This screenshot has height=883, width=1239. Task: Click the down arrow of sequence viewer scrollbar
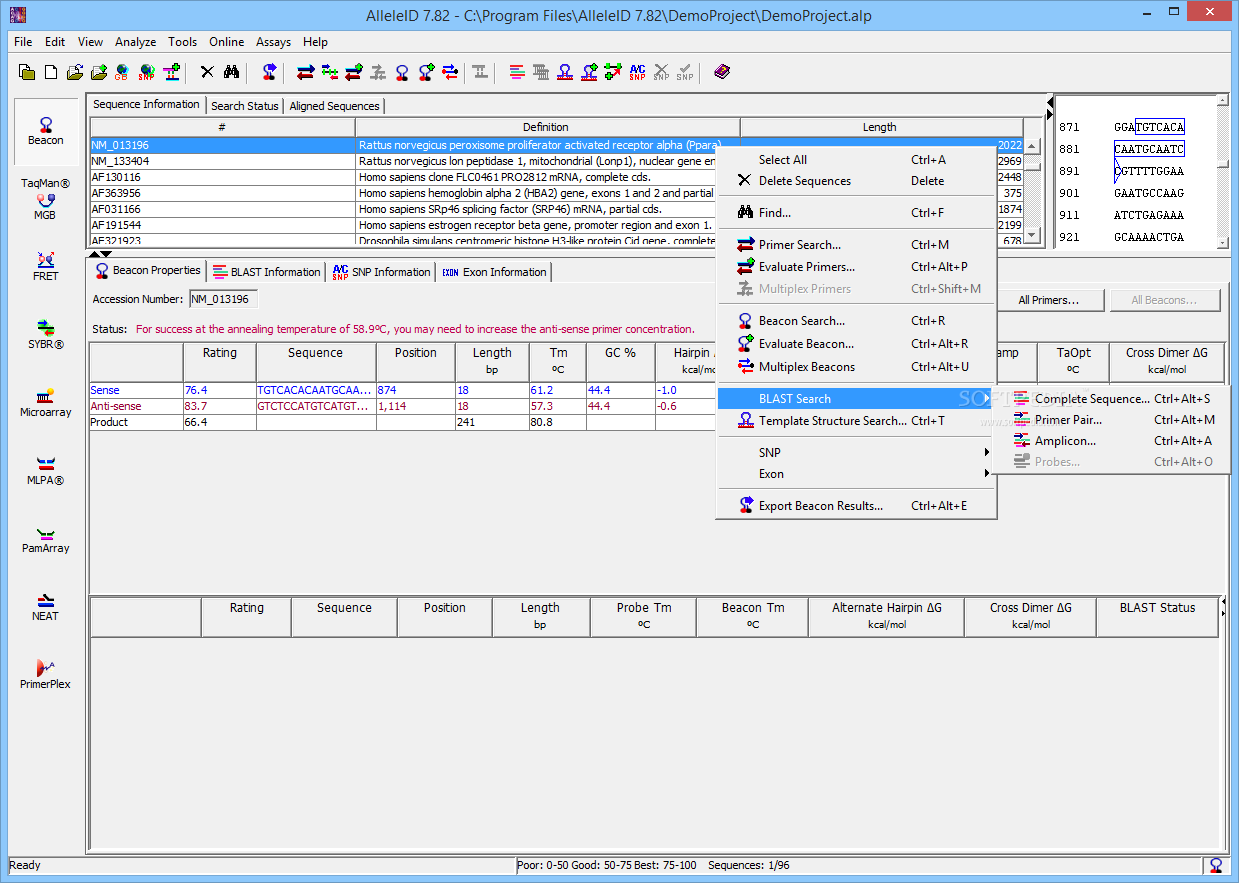click(1222, 241)
